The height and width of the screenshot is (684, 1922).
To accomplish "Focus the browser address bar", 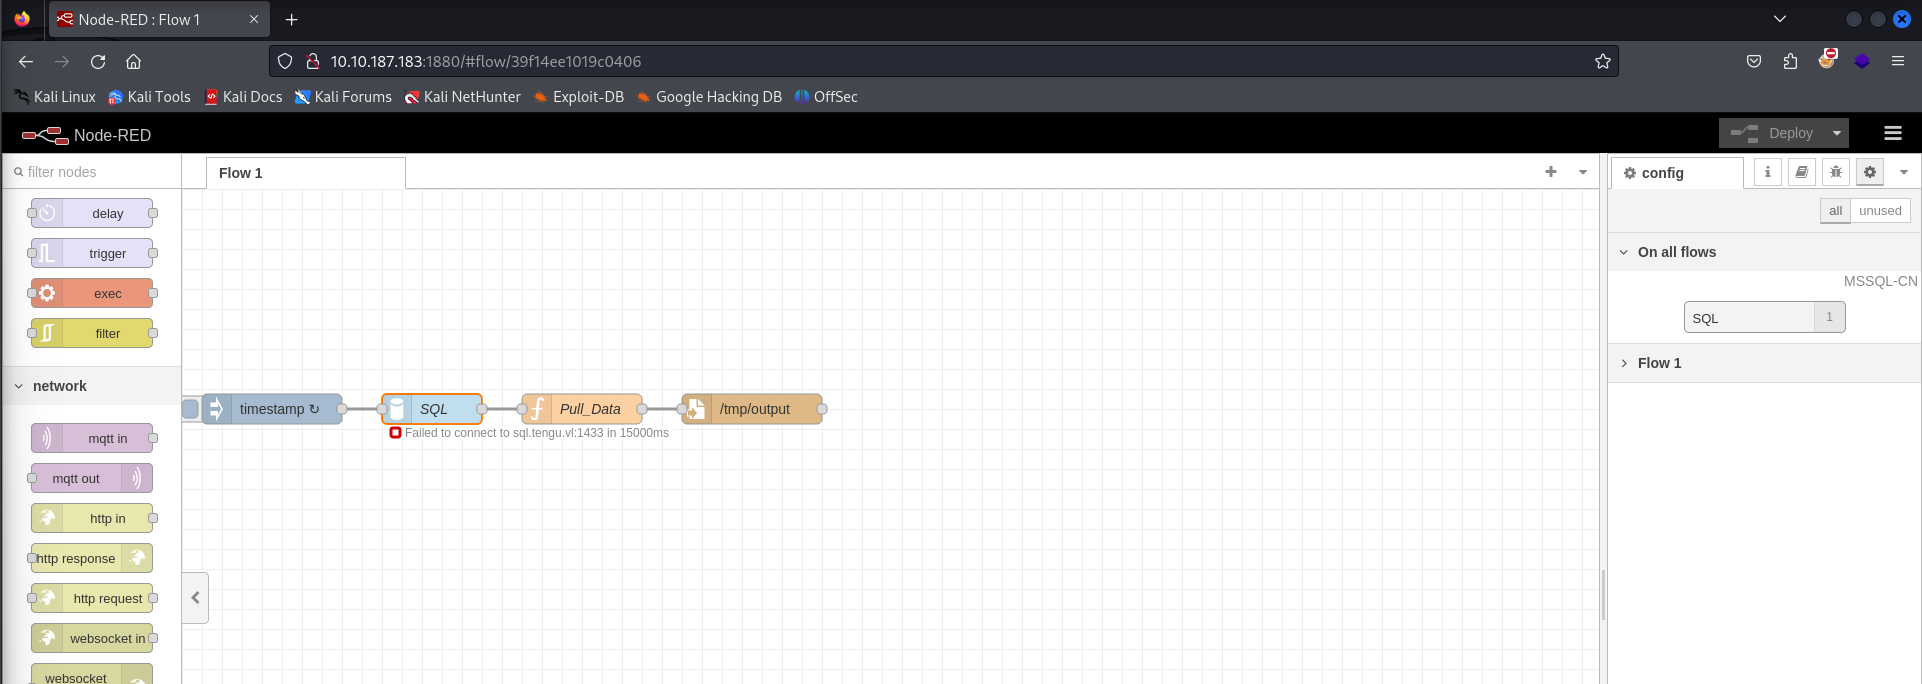I will click(x=944, y=61).
